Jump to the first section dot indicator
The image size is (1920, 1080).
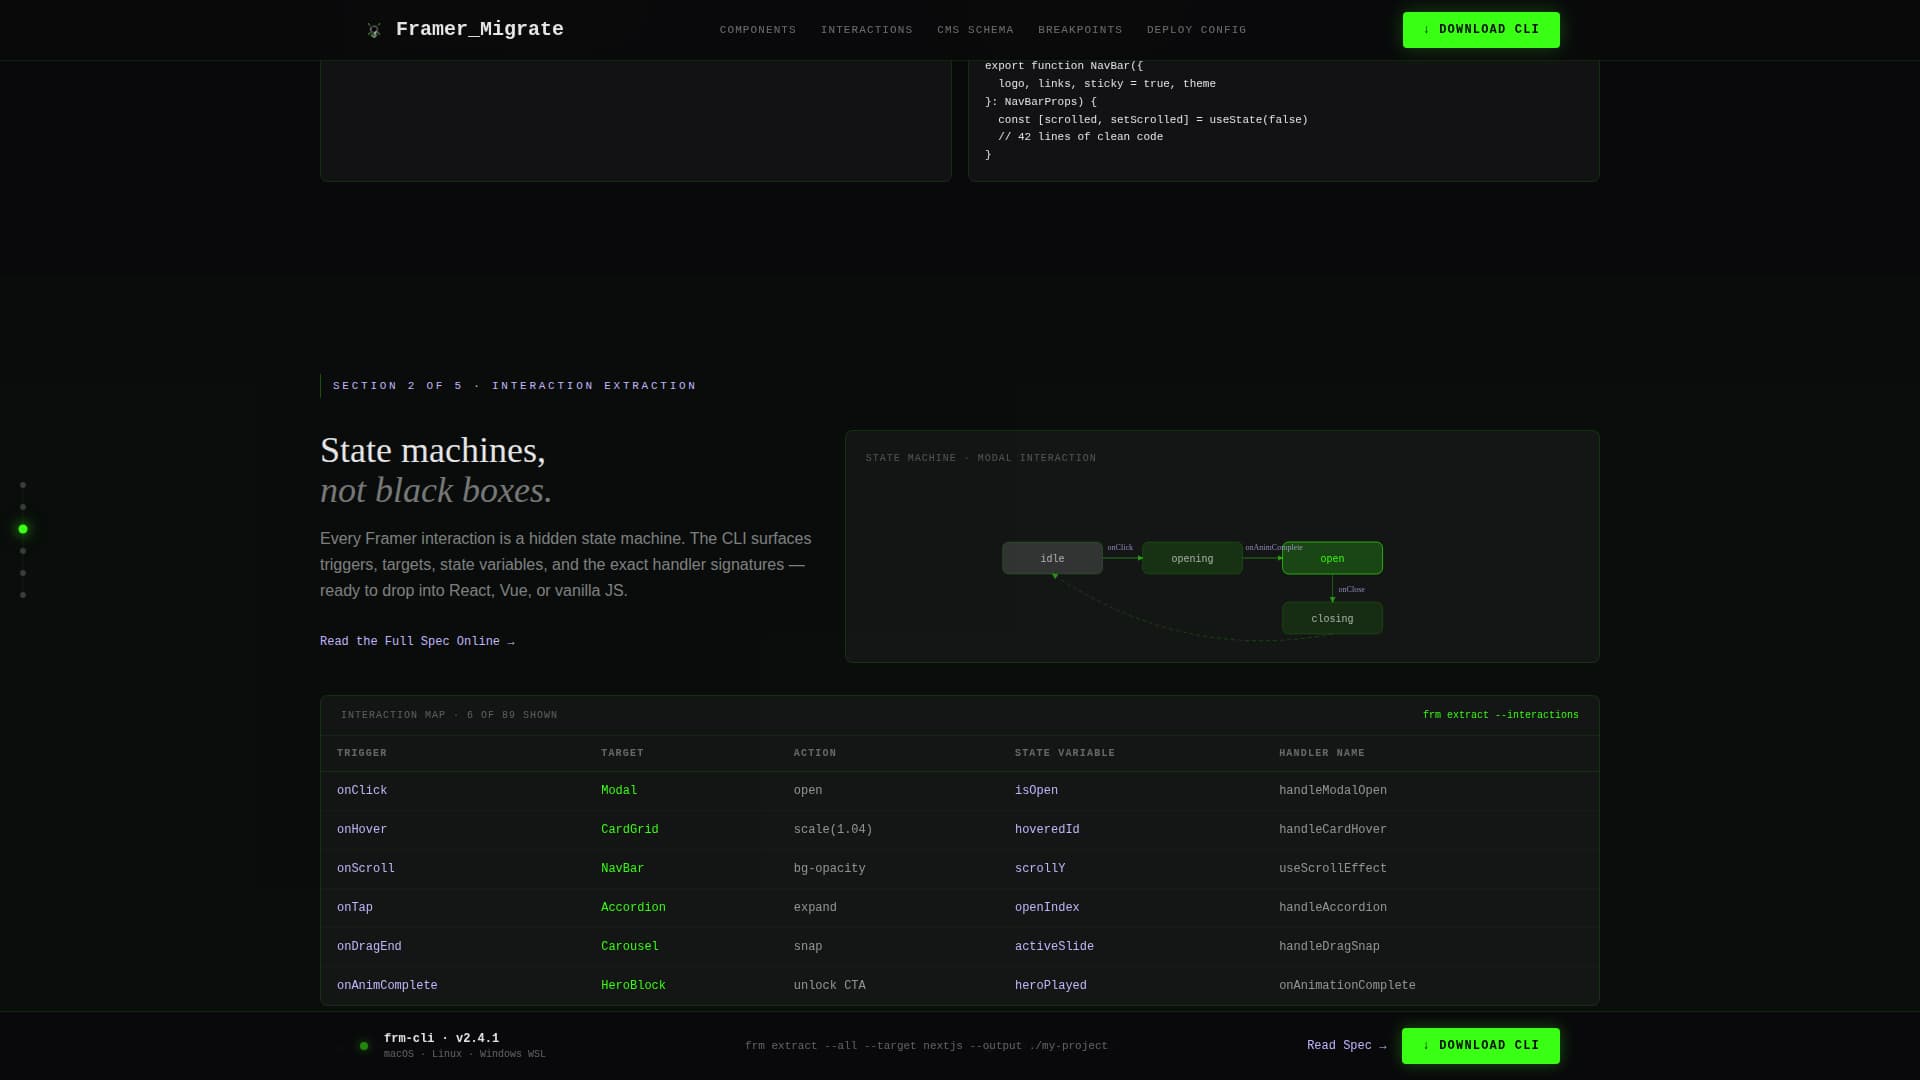point(23,485)
